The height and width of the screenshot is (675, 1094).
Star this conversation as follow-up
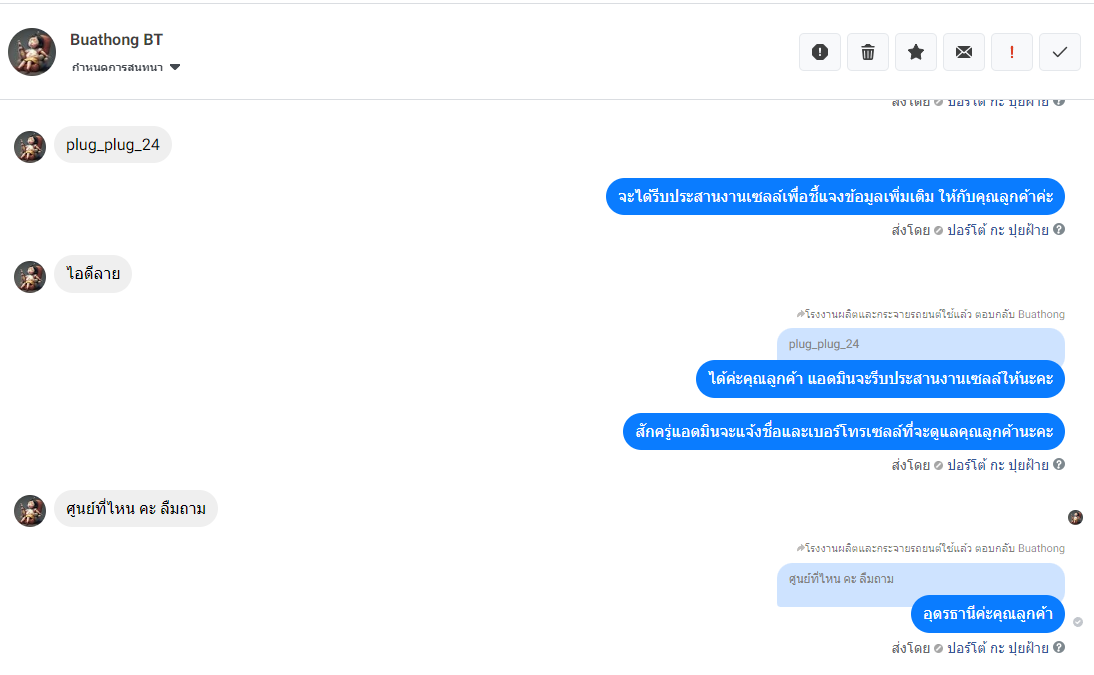[x=916, y=52]
